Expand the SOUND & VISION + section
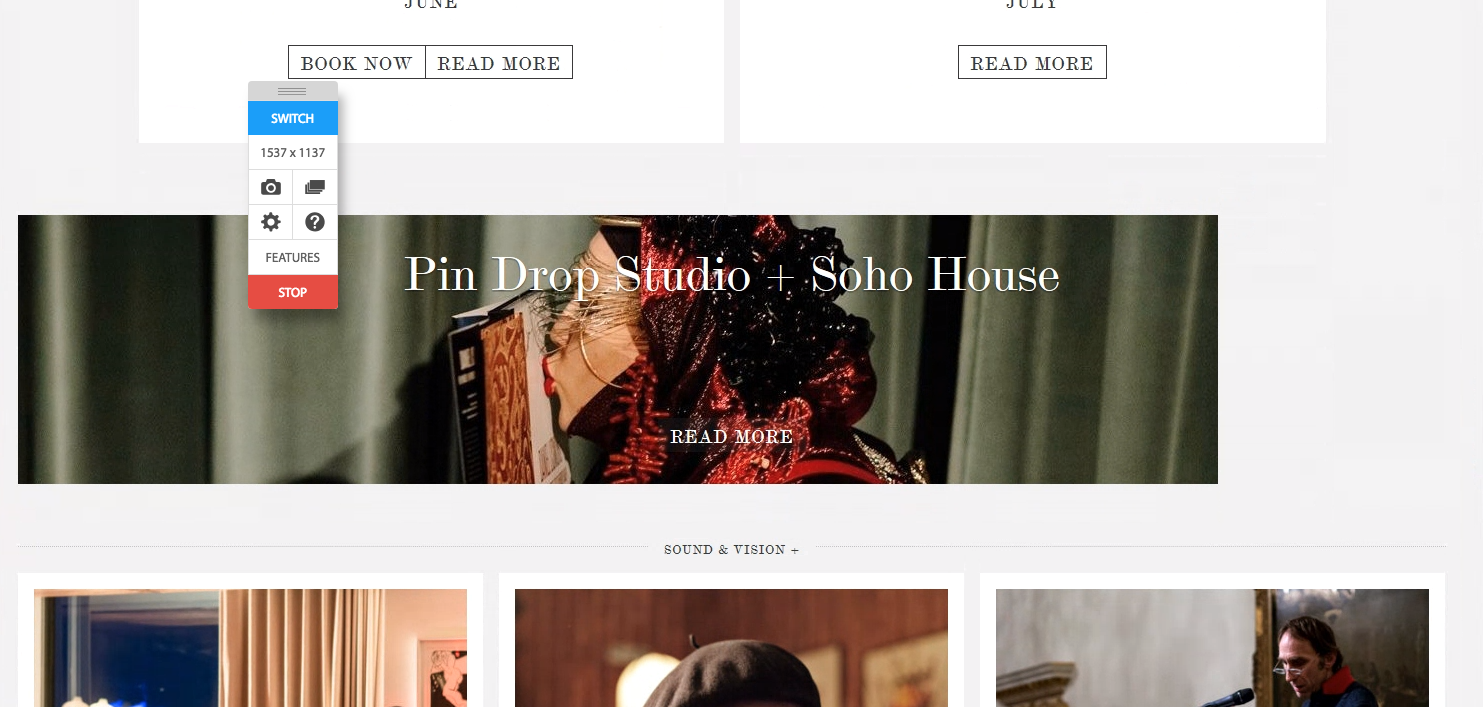The width and height of the screenshot is (1483, 707). [x=731, y=550]
